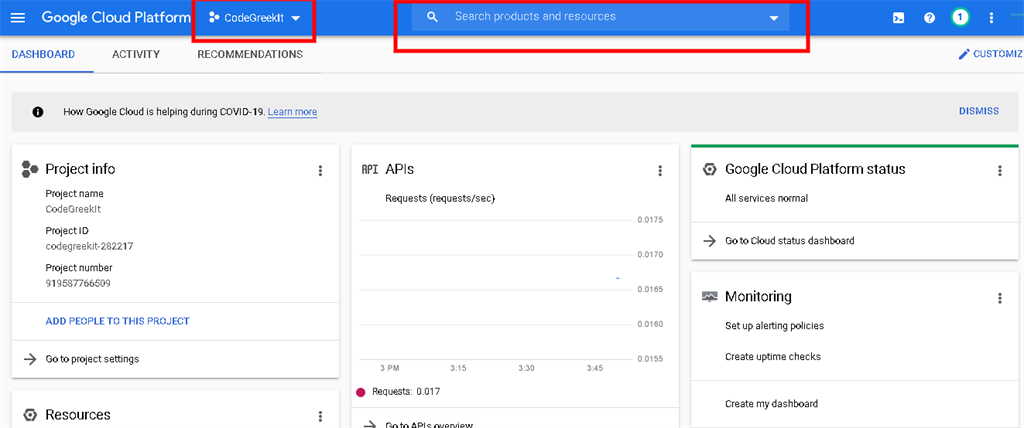Click the 0.0175 y-axis value
Image resolution: width=1024 pixels, height=428 pixels.
click(650, 220)
